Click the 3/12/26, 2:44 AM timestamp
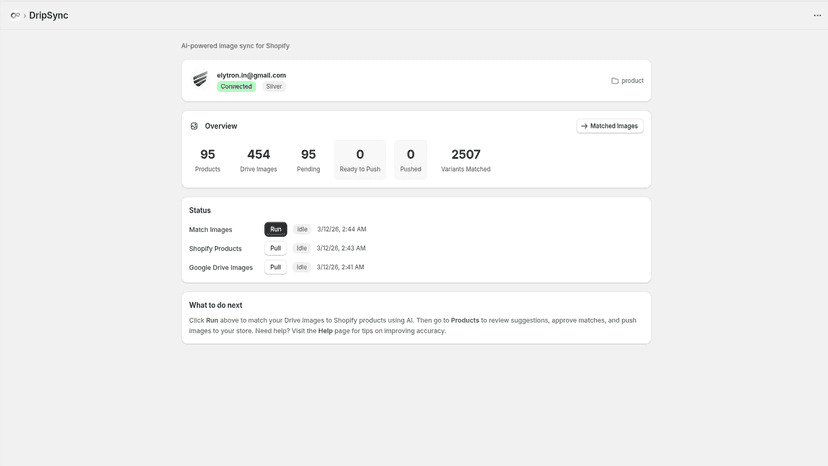828x466 pixels. pos(342,229)
